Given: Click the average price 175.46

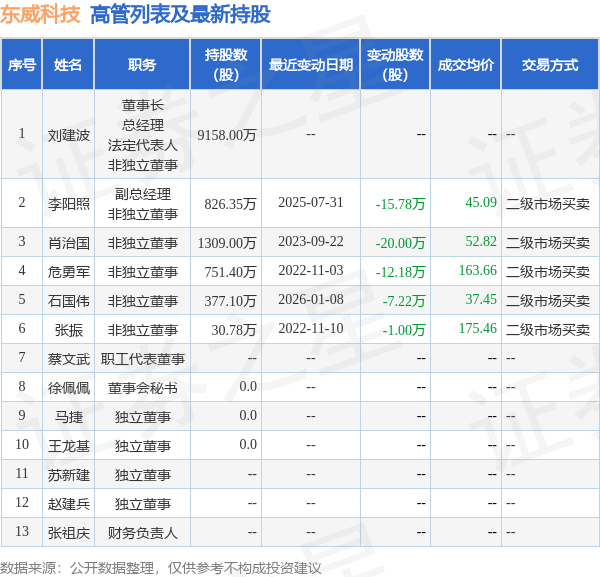Looking at the screenshot, I should click(x=478, y=329).
